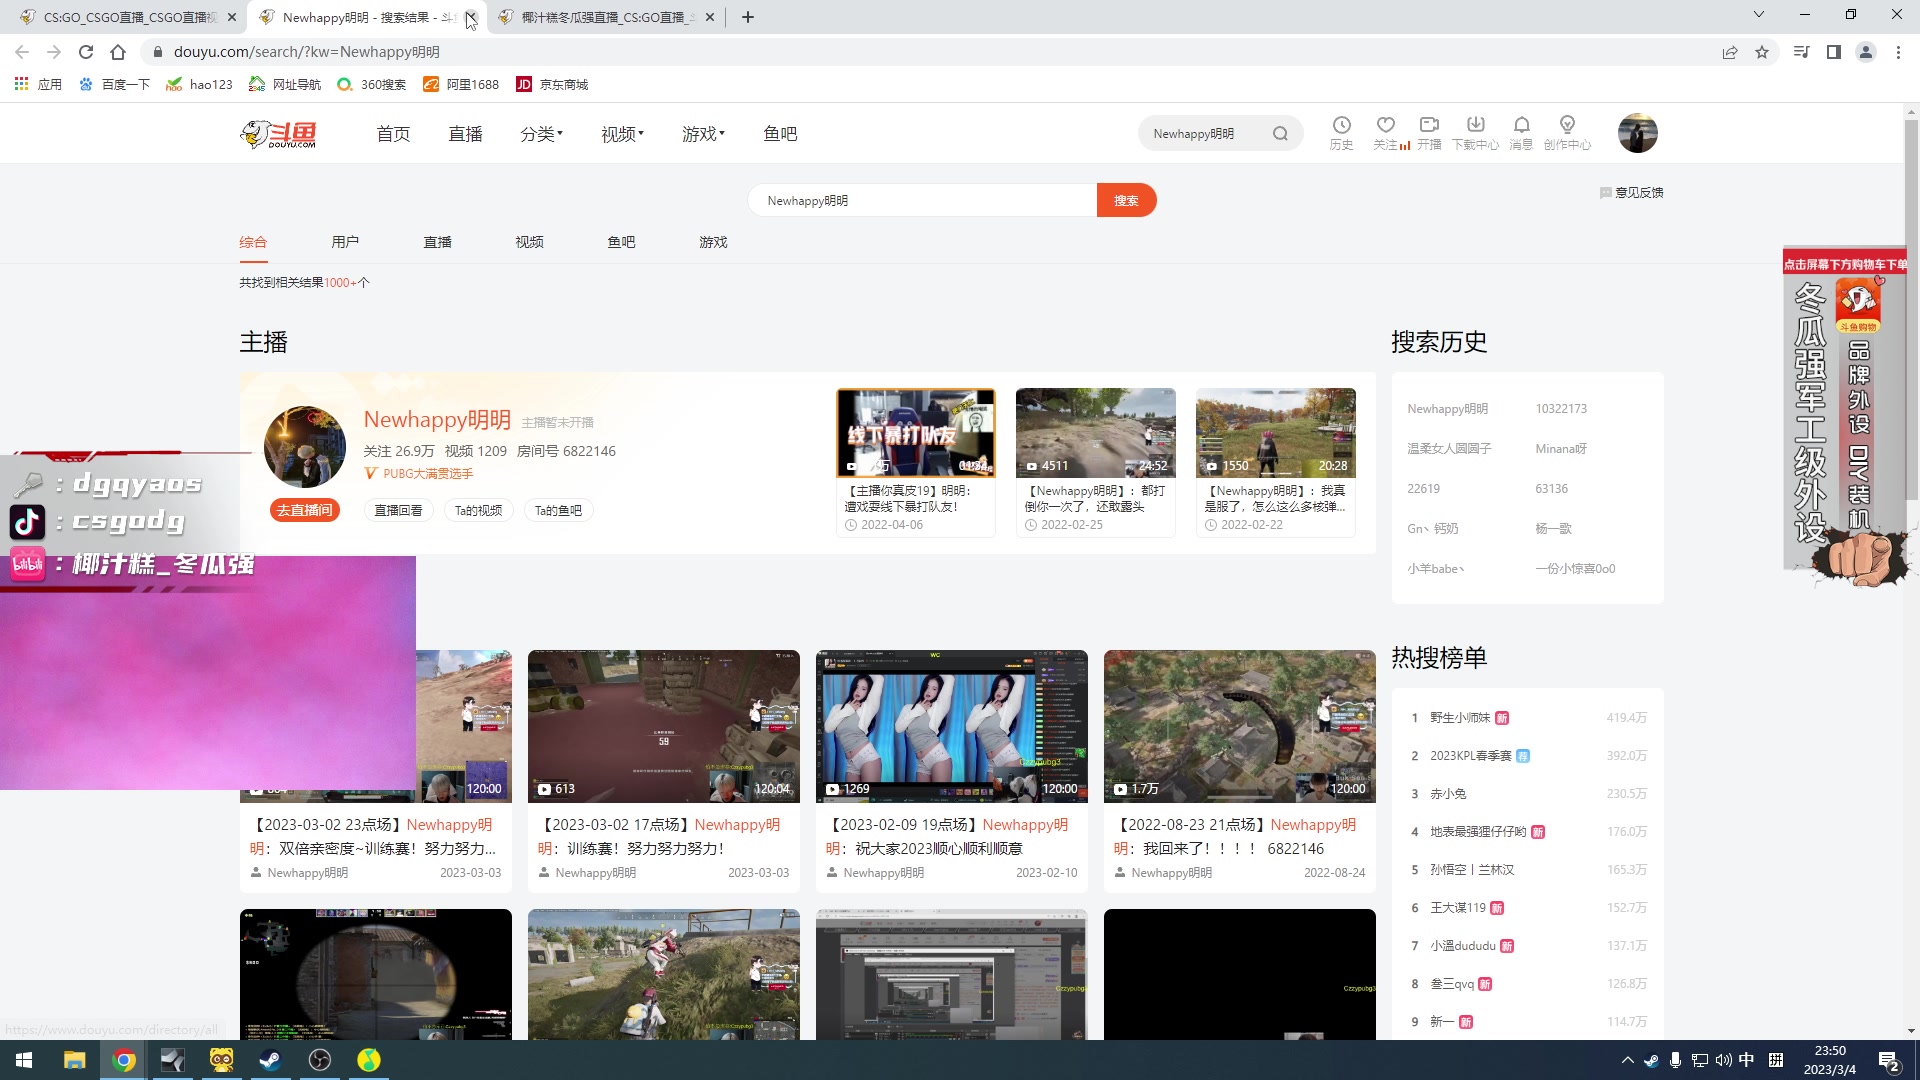Select search history item 温柔女人圆圆子
The image size is (1920, 1080).
1449,449
